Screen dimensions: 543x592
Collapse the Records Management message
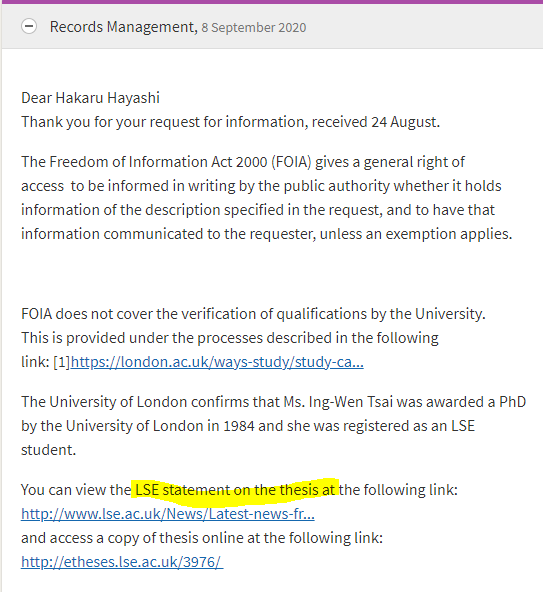tap(29, 26)
